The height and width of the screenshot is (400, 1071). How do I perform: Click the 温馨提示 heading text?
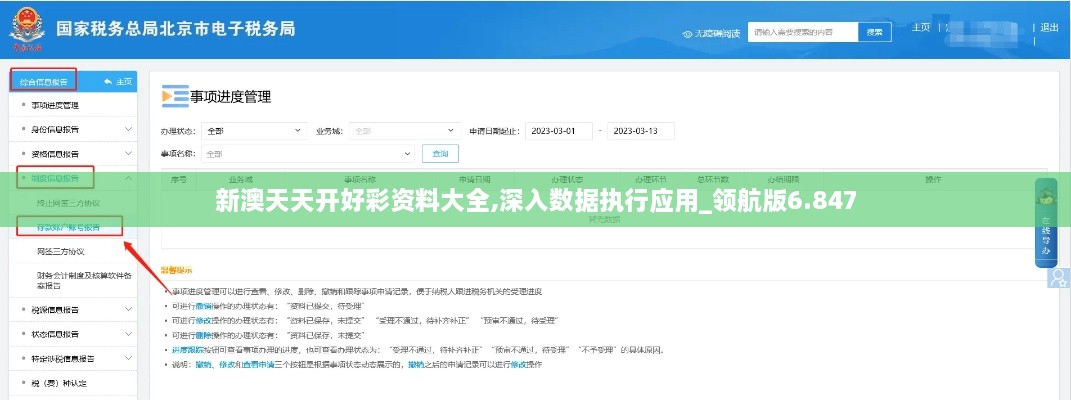coord(177,270)
